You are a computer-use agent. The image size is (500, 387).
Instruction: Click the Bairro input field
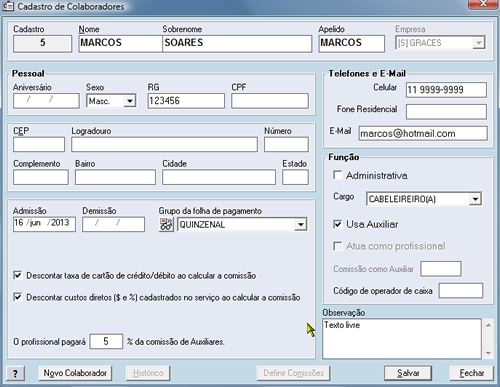coord(115,177)
